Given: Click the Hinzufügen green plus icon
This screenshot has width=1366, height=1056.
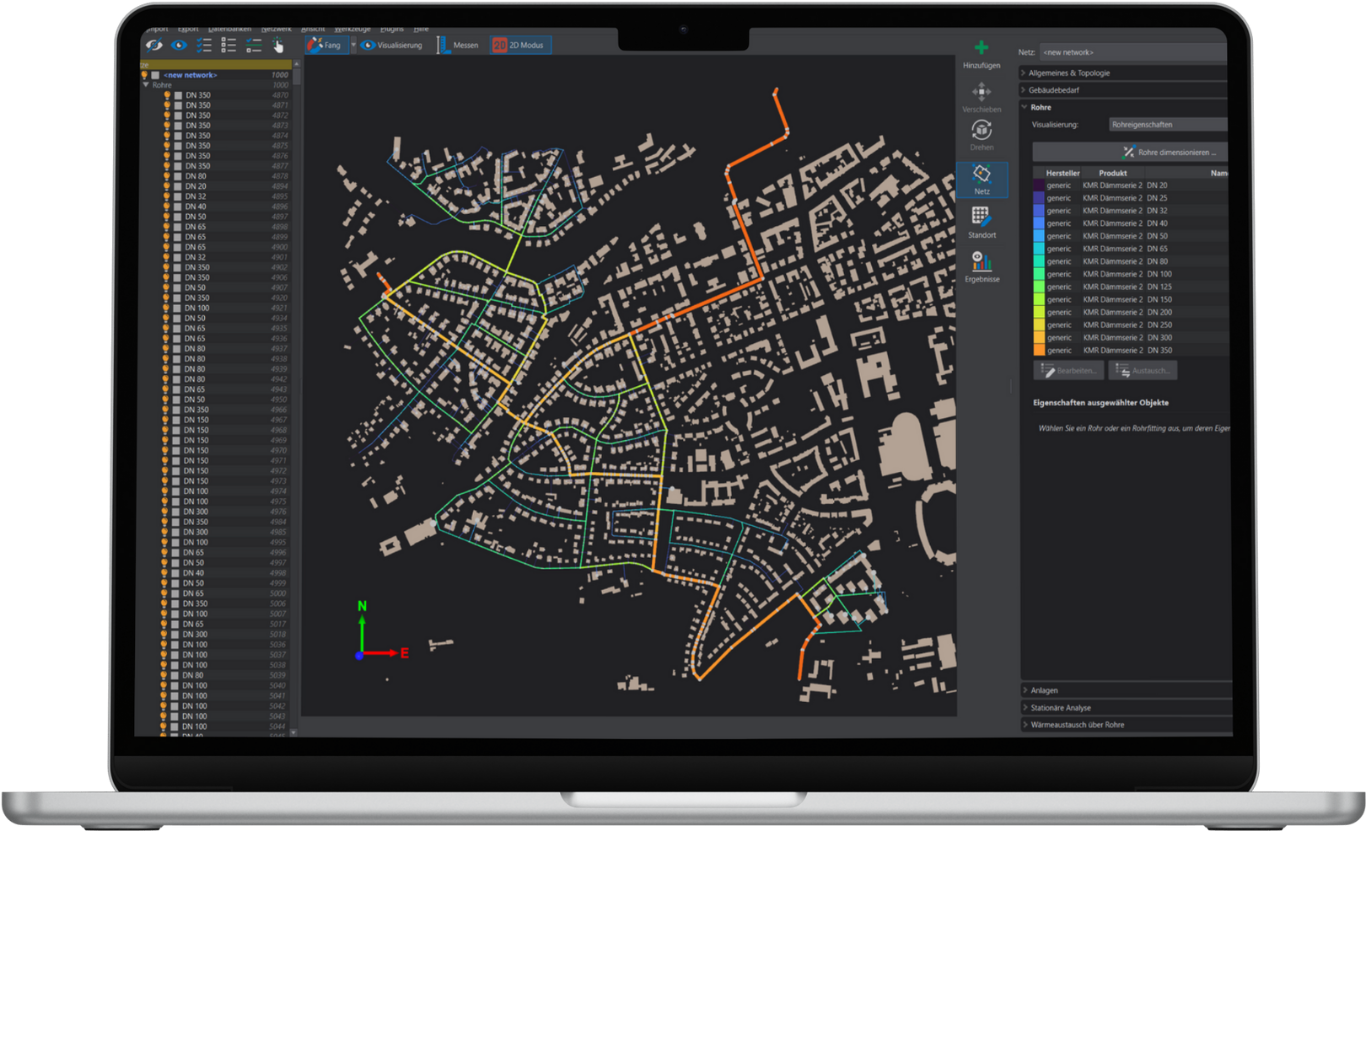Looking at the screenshot, I should pos(981,49).
